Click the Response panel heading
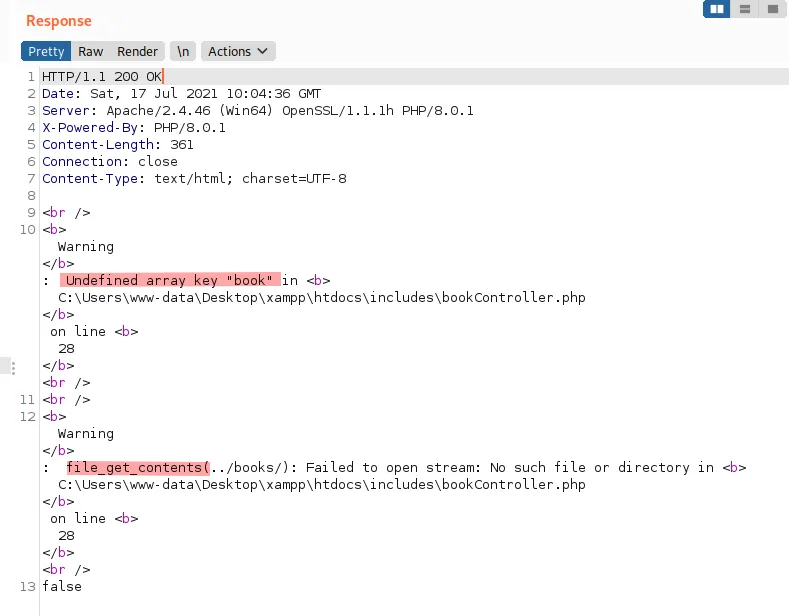The image size is (789, 616). coord(59,21)
